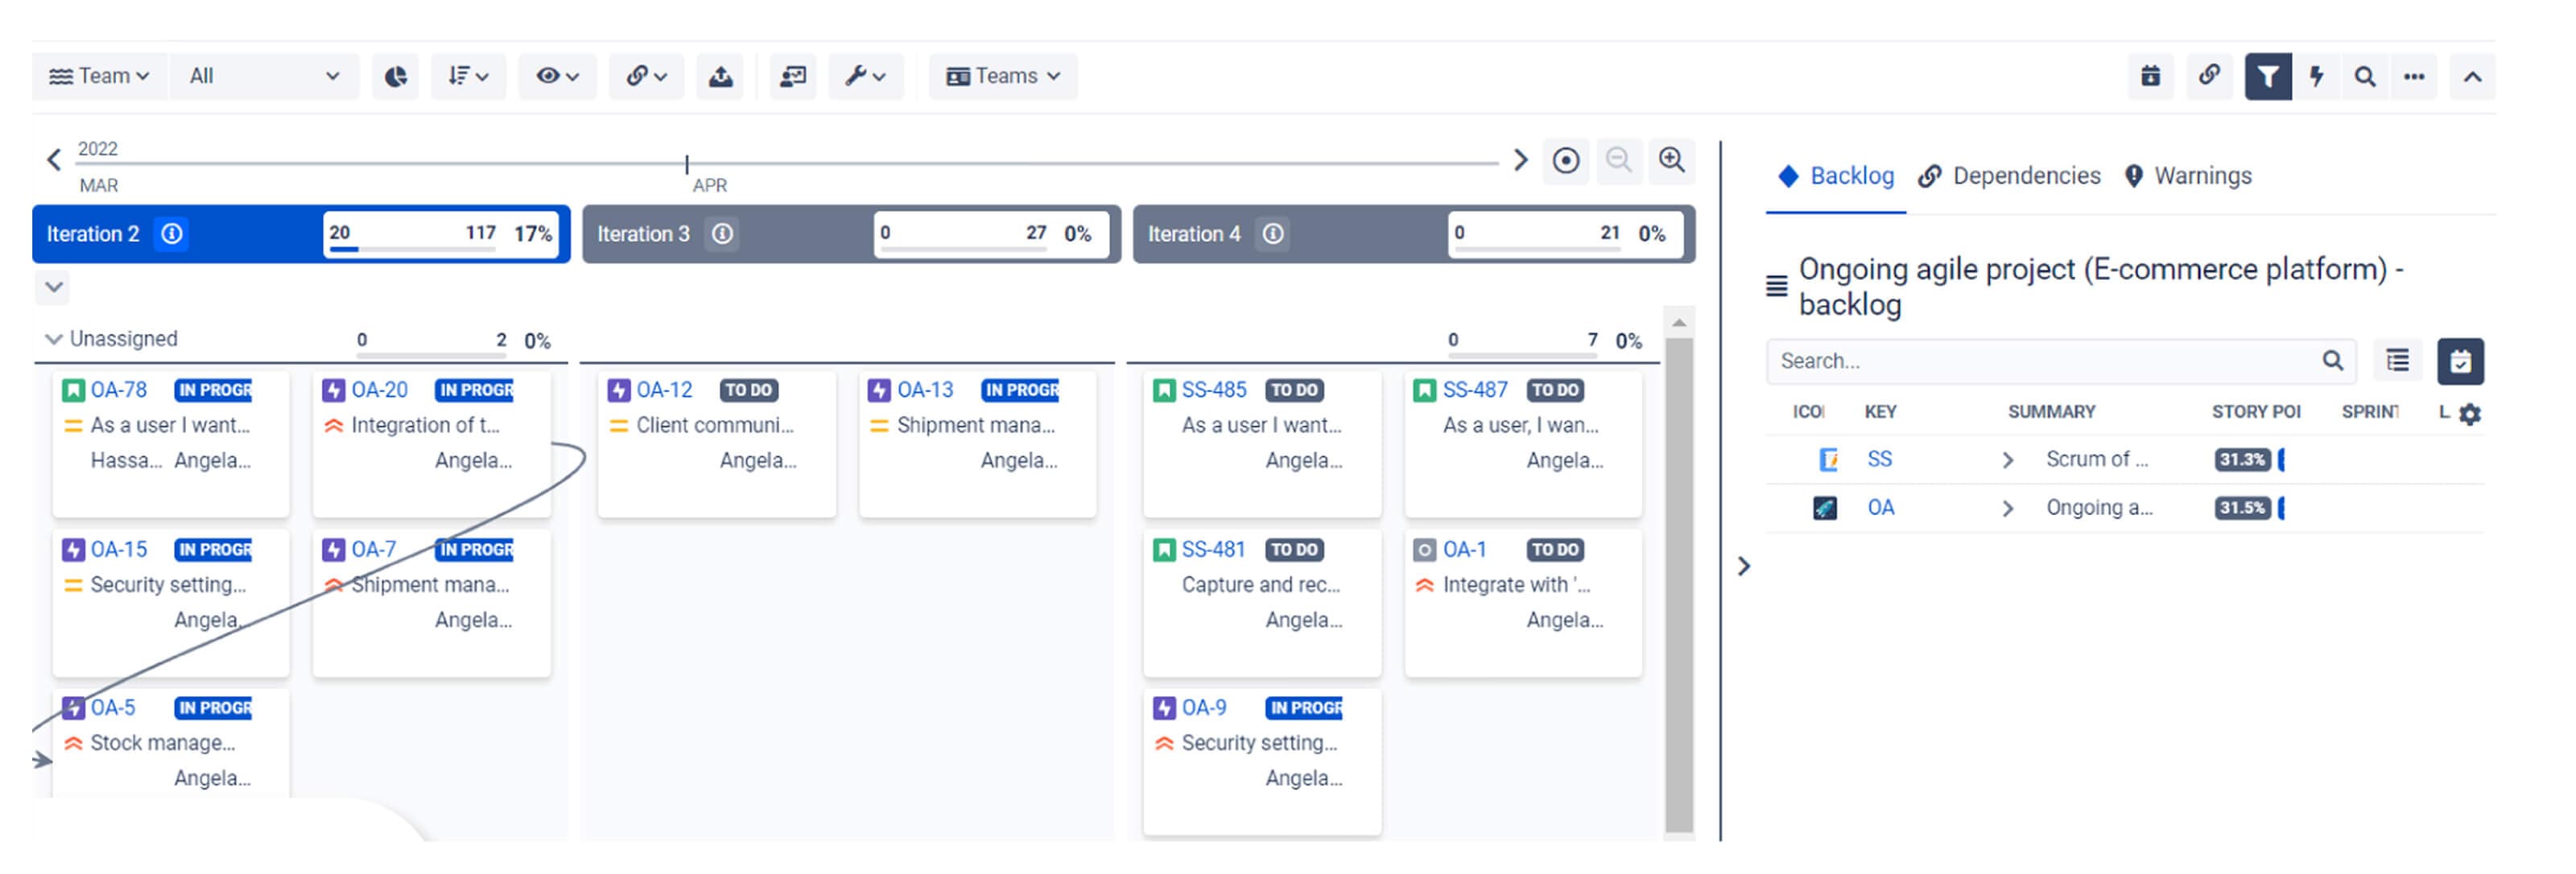The image size is (2576, 874).
Task: Open issue OA-78 link
Action: 118,390
